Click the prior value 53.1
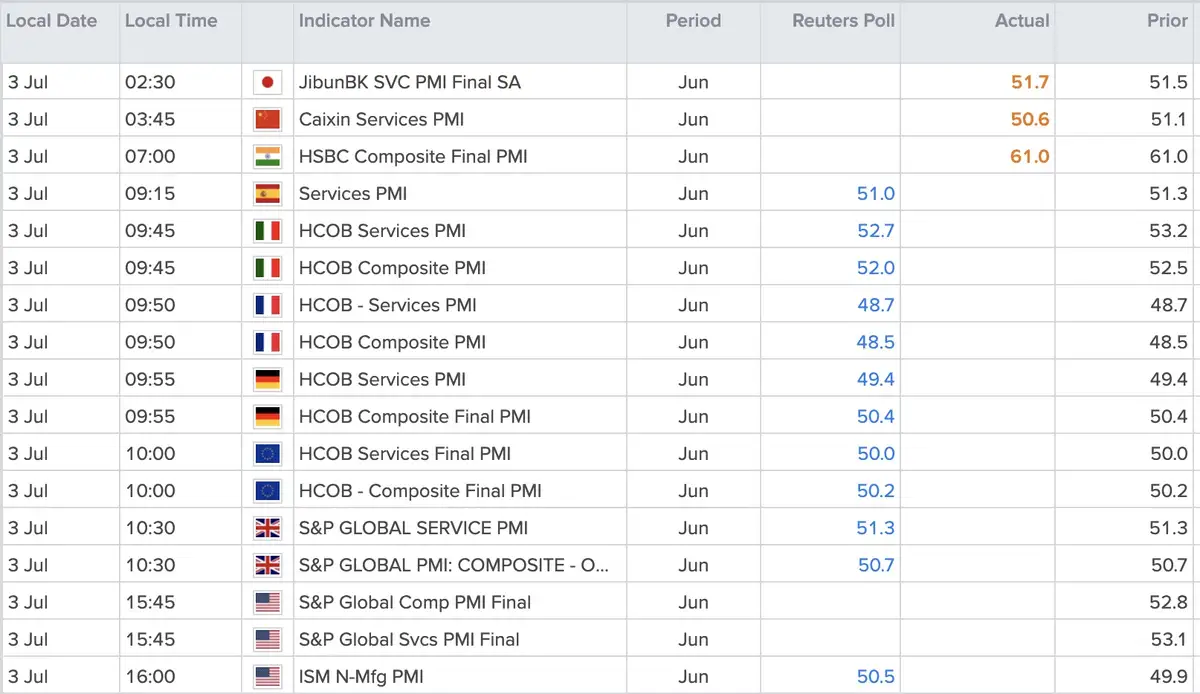This screenshot has width=1200, height=694. pyautogui.click(x=1169, y=639)
